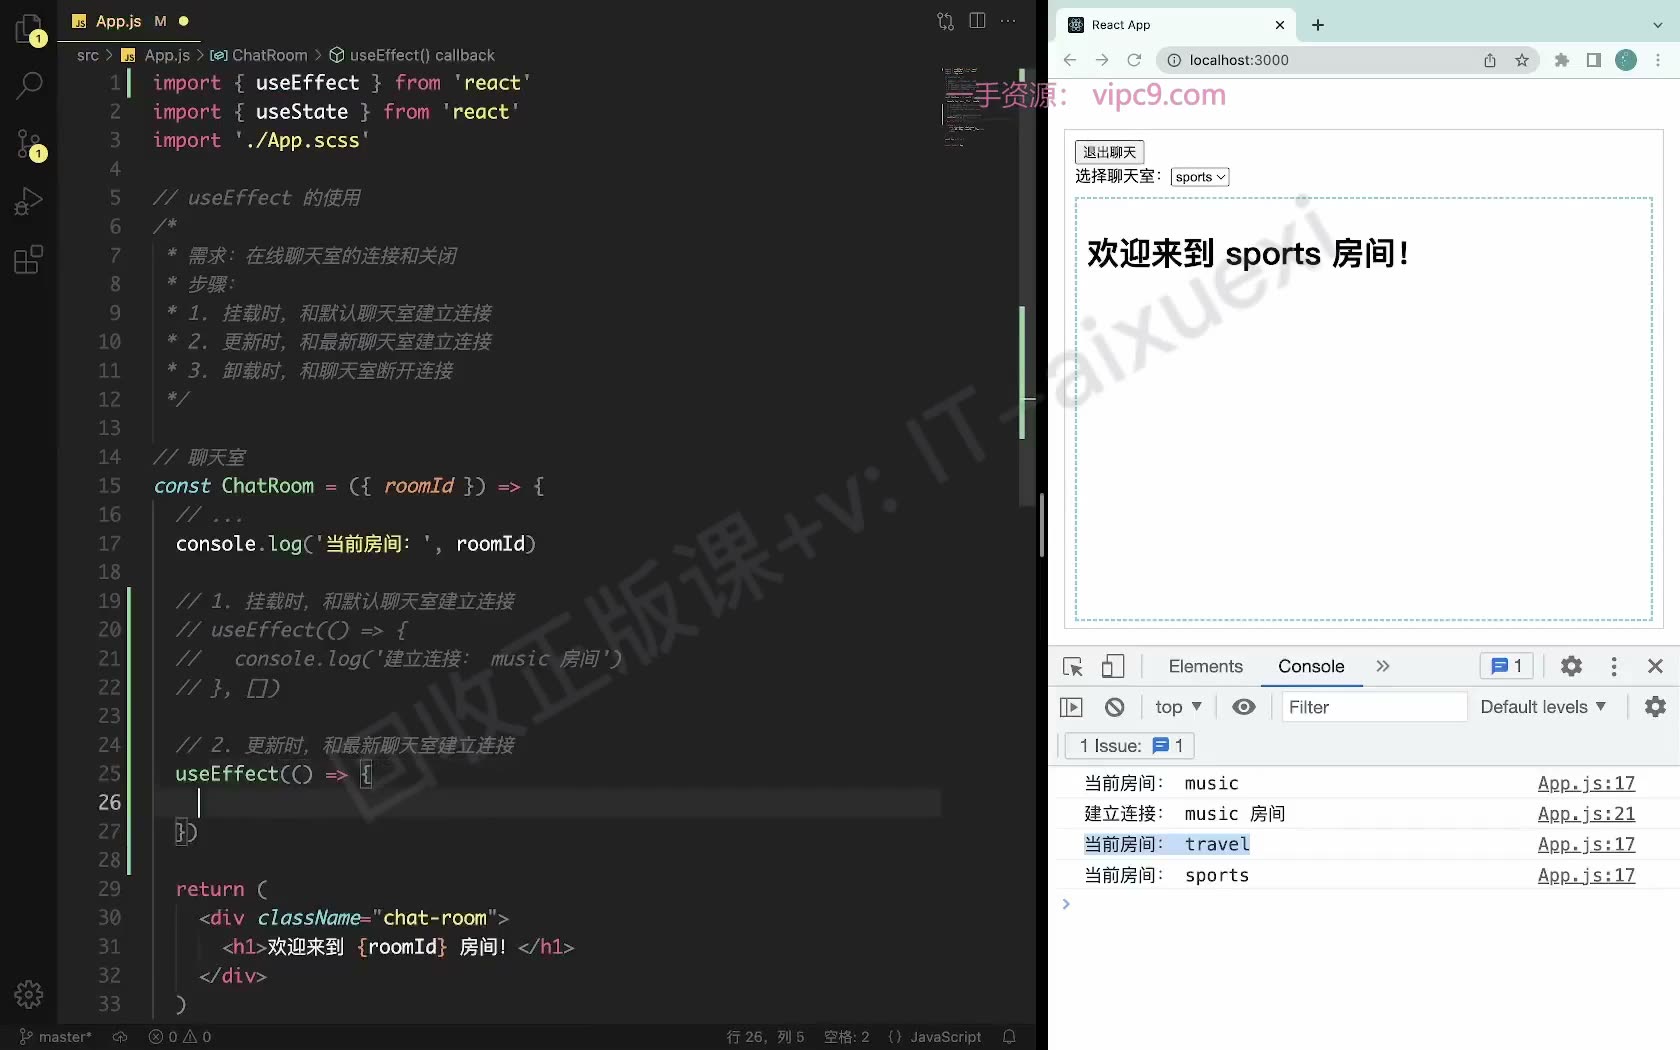The width and height of the screenshot is (1680, 1050).
Task: Click the 退出聊天 button
Action: (x=1109, y=152)
